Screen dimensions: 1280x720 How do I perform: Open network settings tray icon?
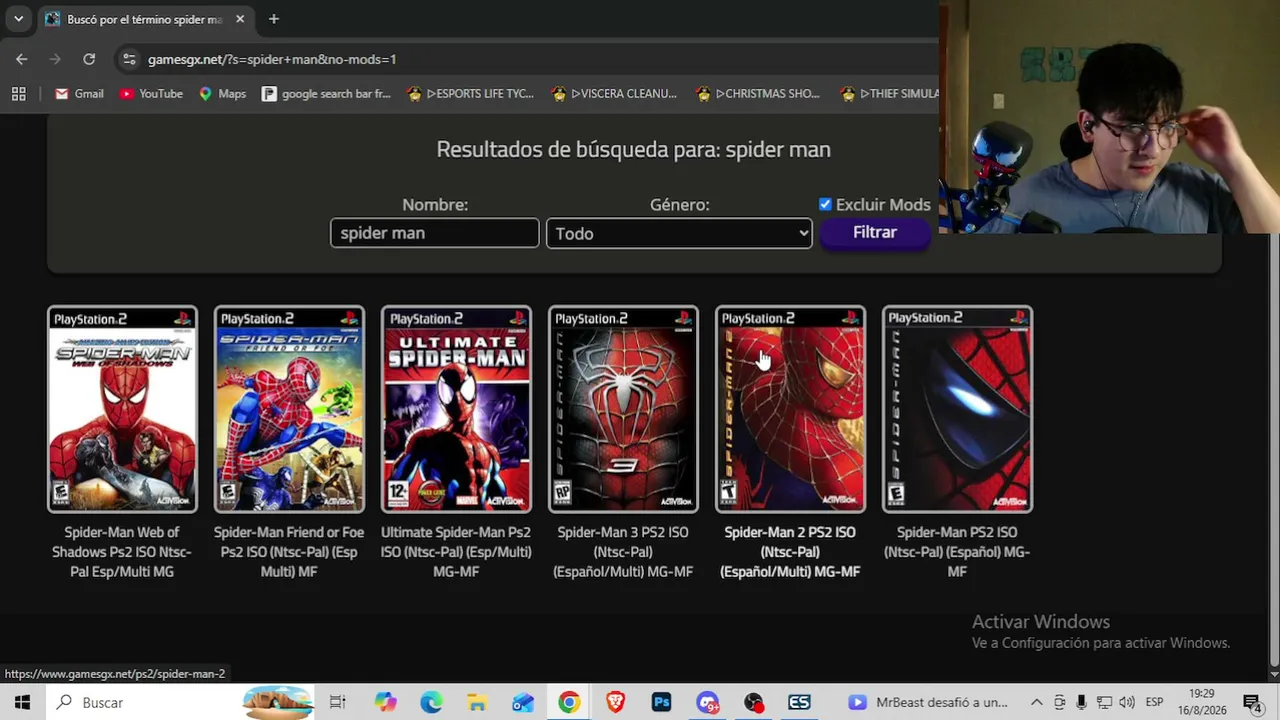[1105, 702]
